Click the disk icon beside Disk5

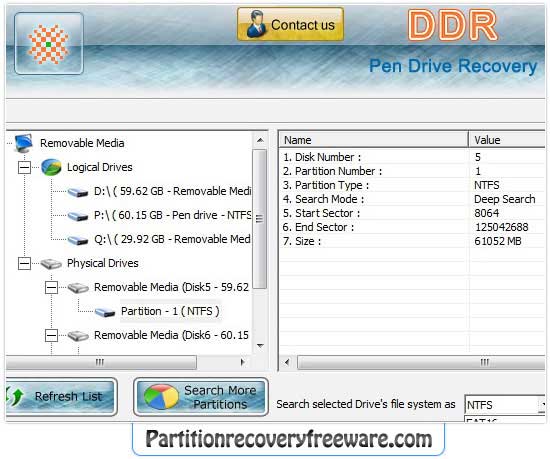pyautogui.click(x=78, y=288)
